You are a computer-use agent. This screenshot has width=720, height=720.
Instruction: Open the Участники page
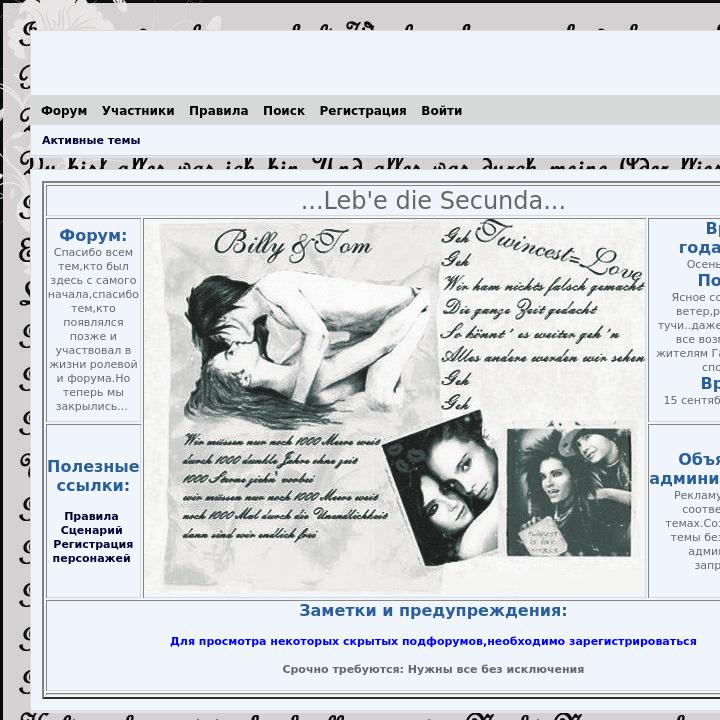pyautogui.click(x=138, y=111)
